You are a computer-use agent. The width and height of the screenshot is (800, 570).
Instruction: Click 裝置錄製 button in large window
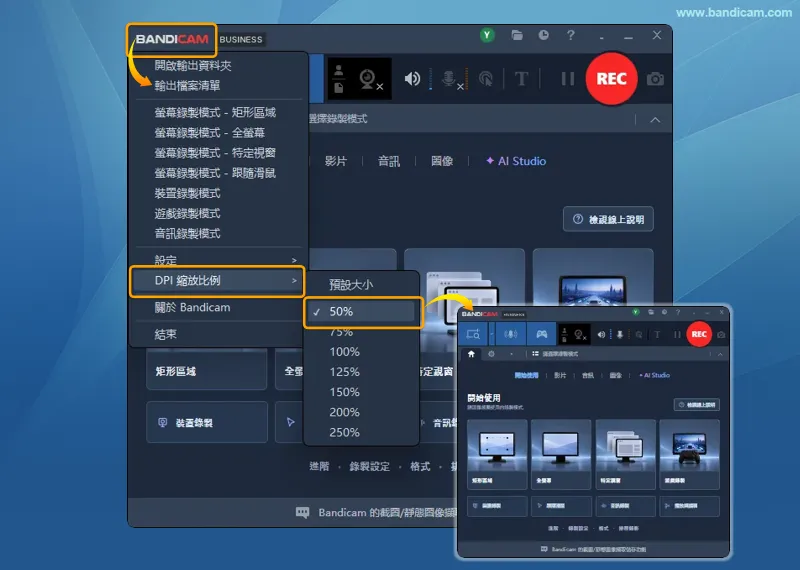coord(207,422)
